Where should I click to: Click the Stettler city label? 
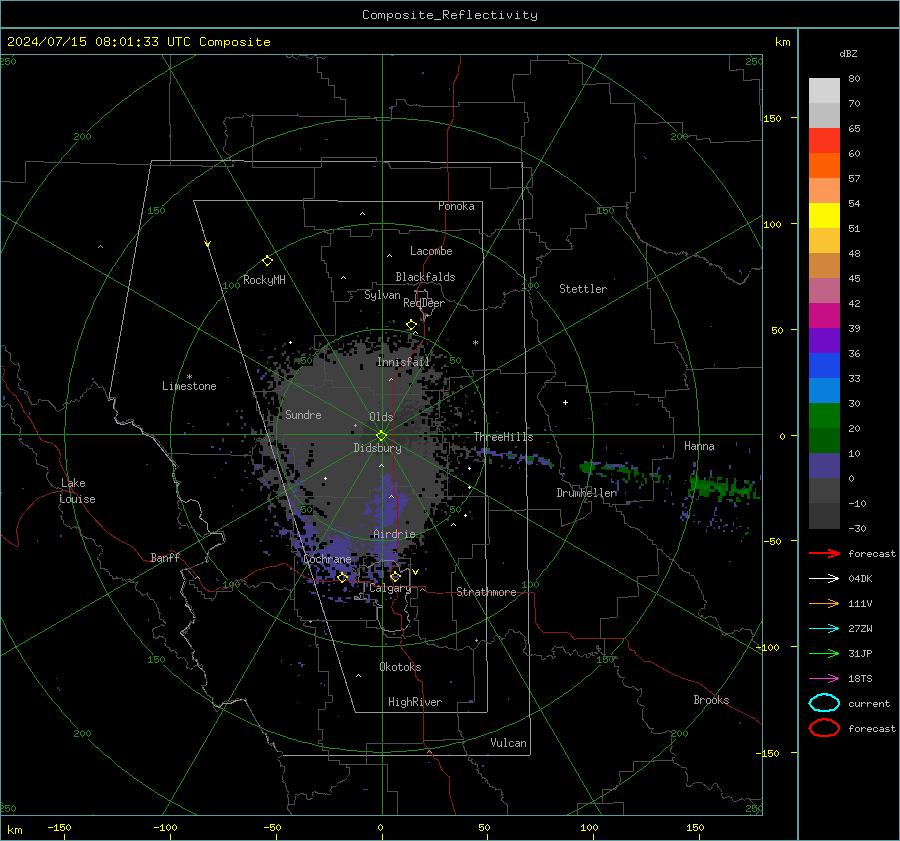(583, 289)
